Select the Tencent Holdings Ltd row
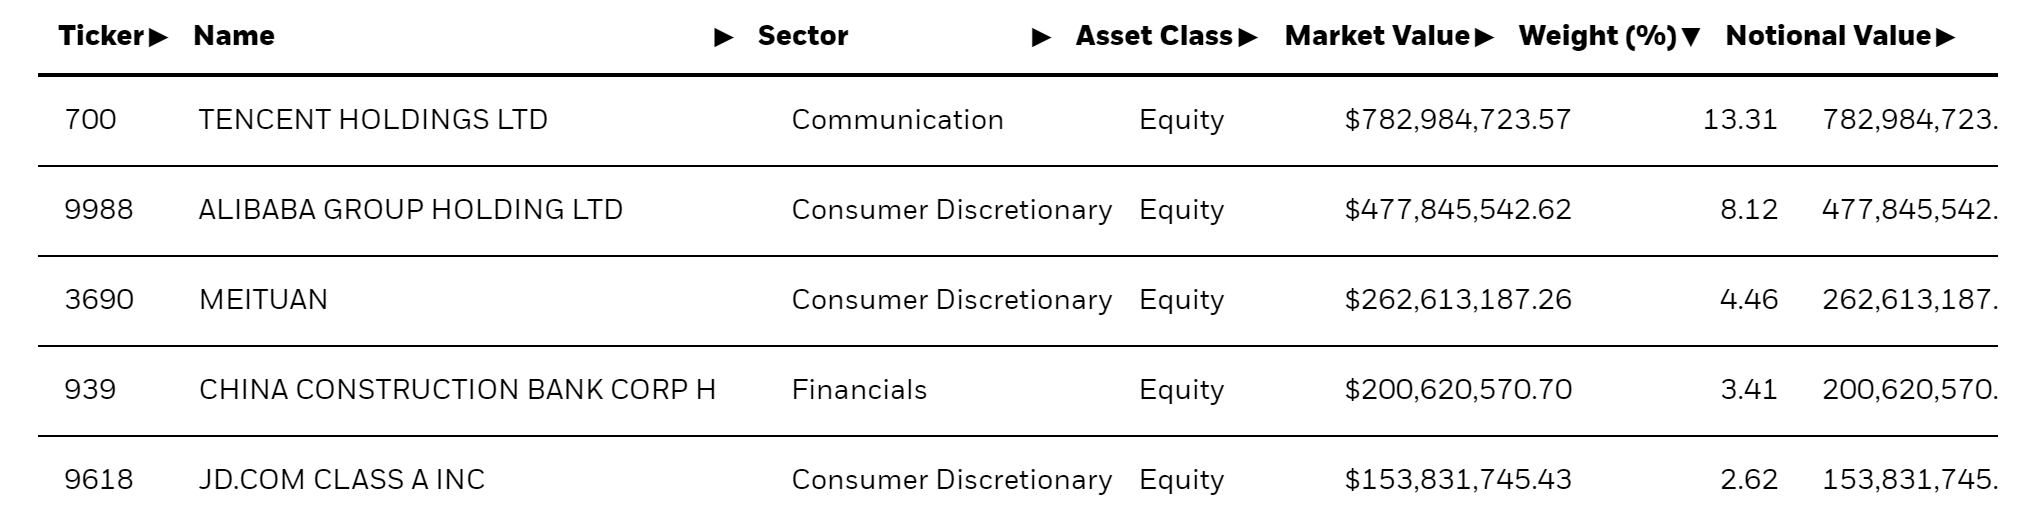The image size is (2041, 508). (373, 120)
